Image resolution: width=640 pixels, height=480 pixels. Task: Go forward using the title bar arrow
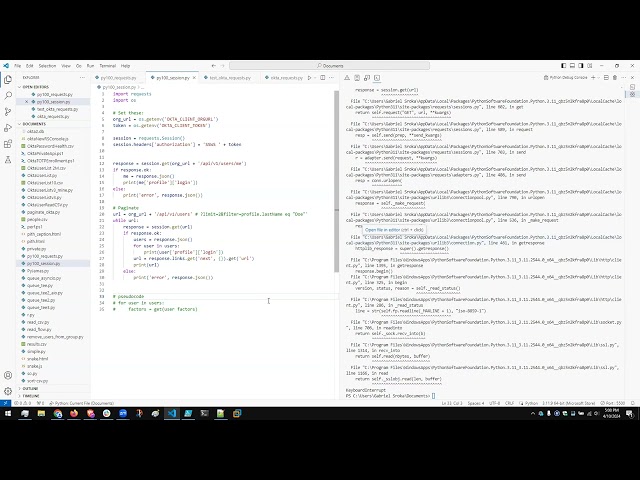[x=222, y=66]
